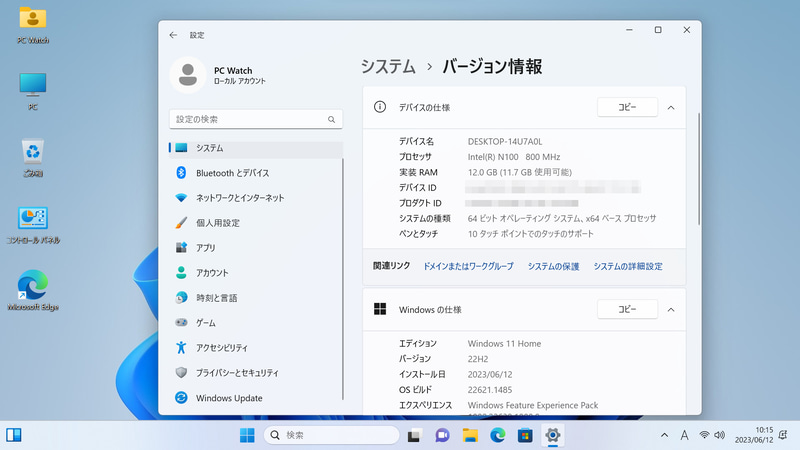Open Bluetooth とデバイス settings
This screenshot has width=800, height=450.
(256, 173)
